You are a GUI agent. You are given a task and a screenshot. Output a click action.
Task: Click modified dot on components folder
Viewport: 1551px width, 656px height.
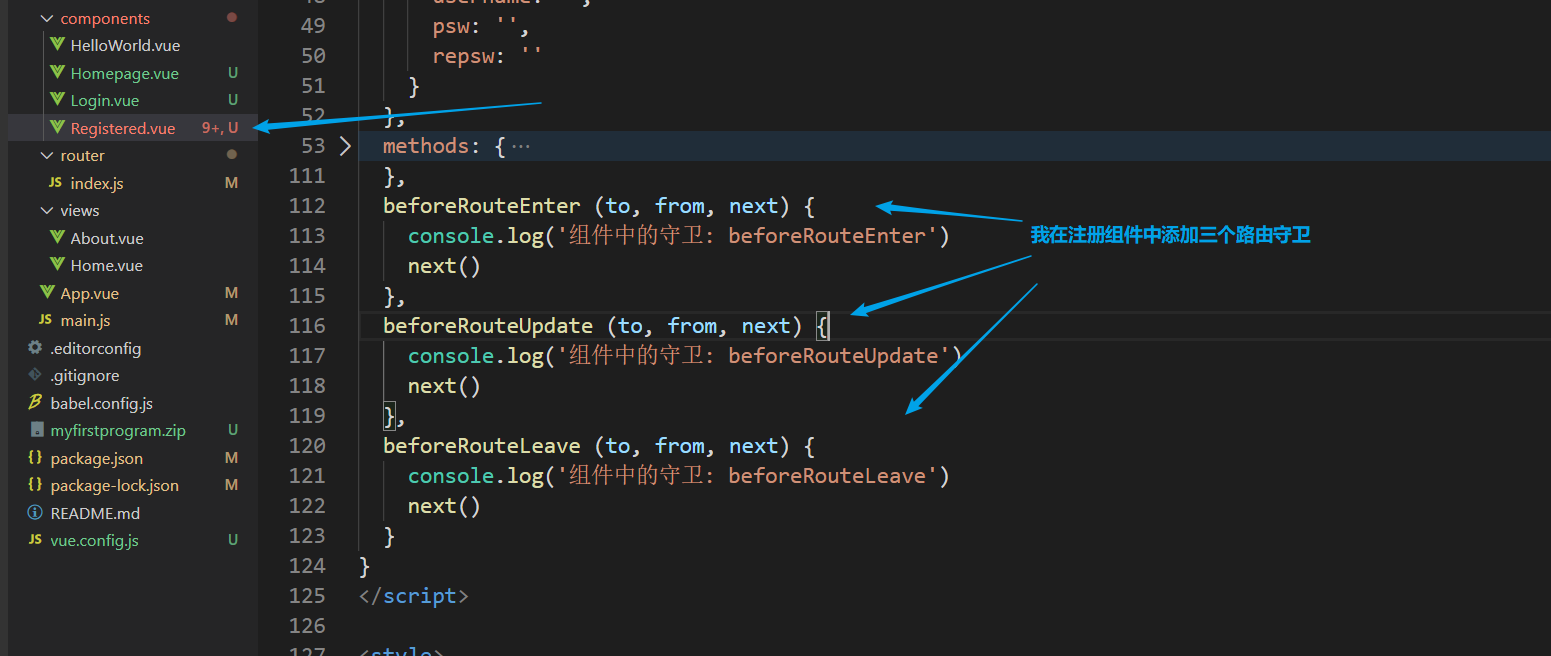232,18
